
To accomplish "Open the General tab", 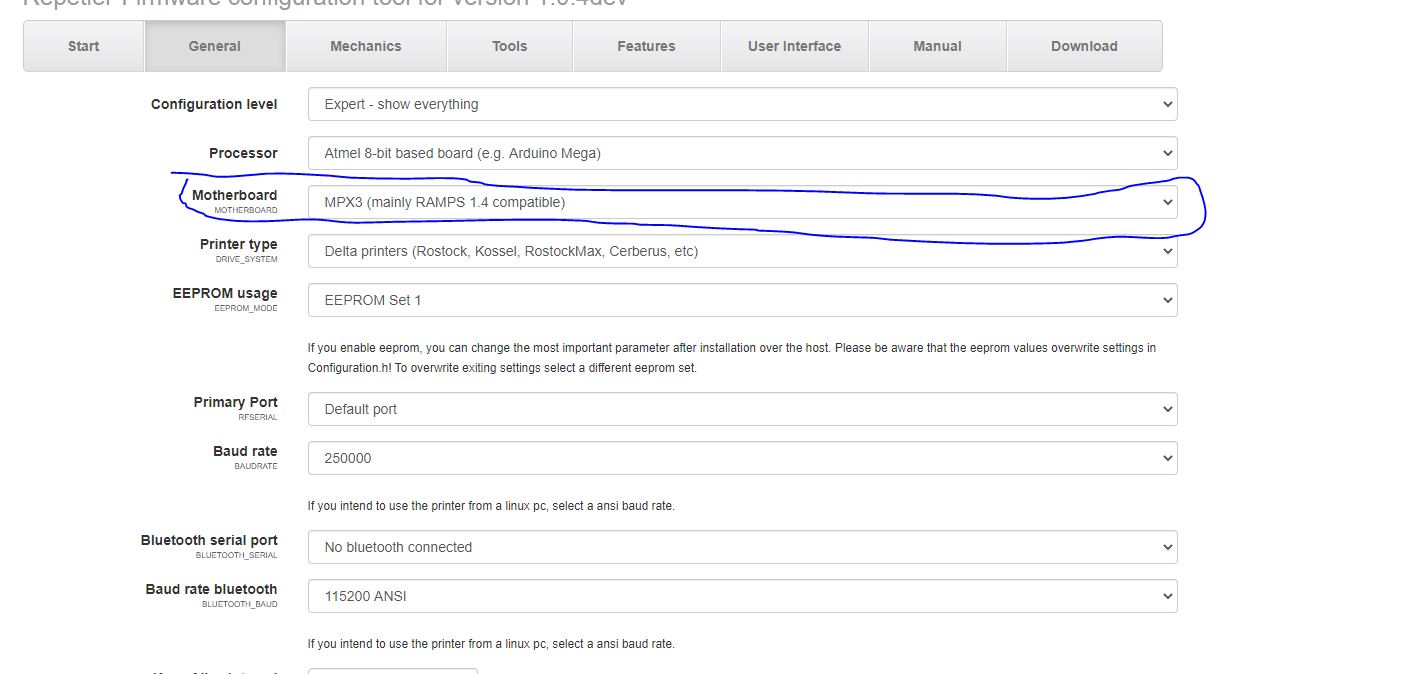I will click(x=215, y=46).
